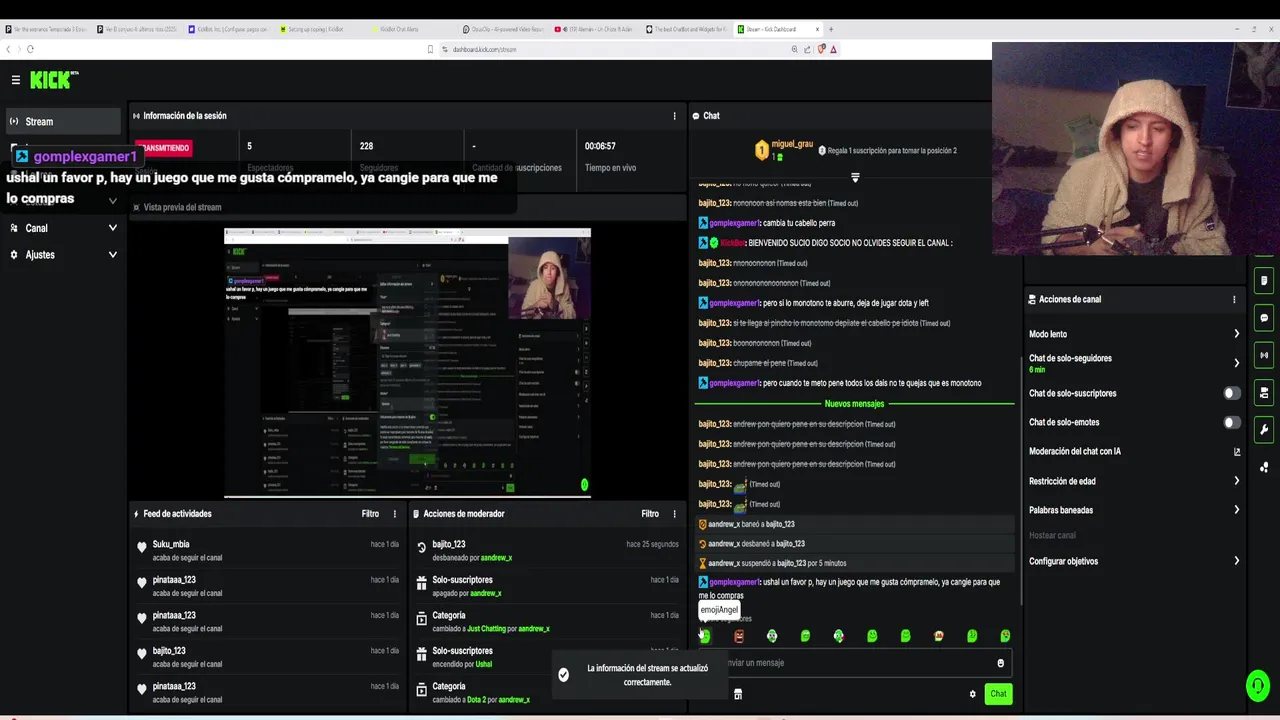
Task: Open the channel actions icon on right rail
Action: click(x=1264, y=392)
